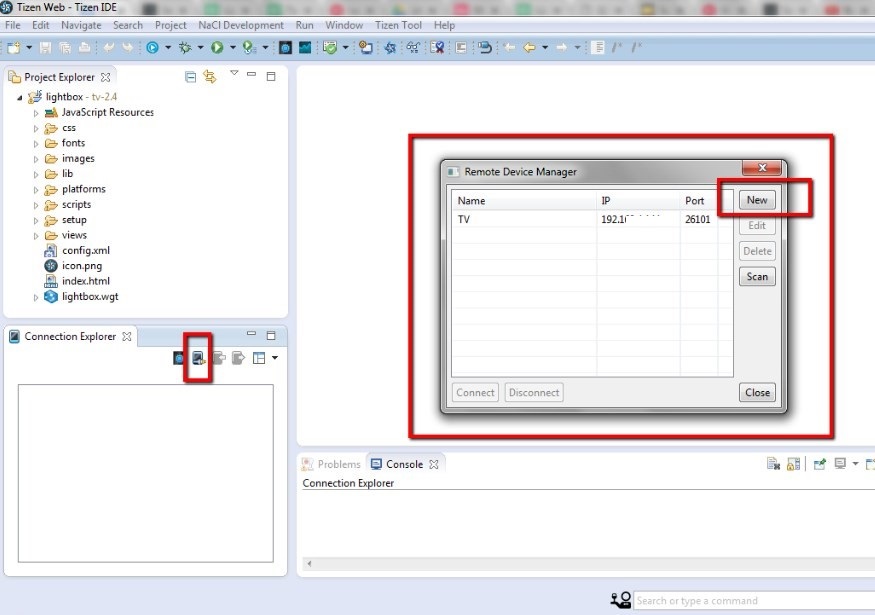Open the Navigate menu
The image size is (875, 615).
coord(81,25)
